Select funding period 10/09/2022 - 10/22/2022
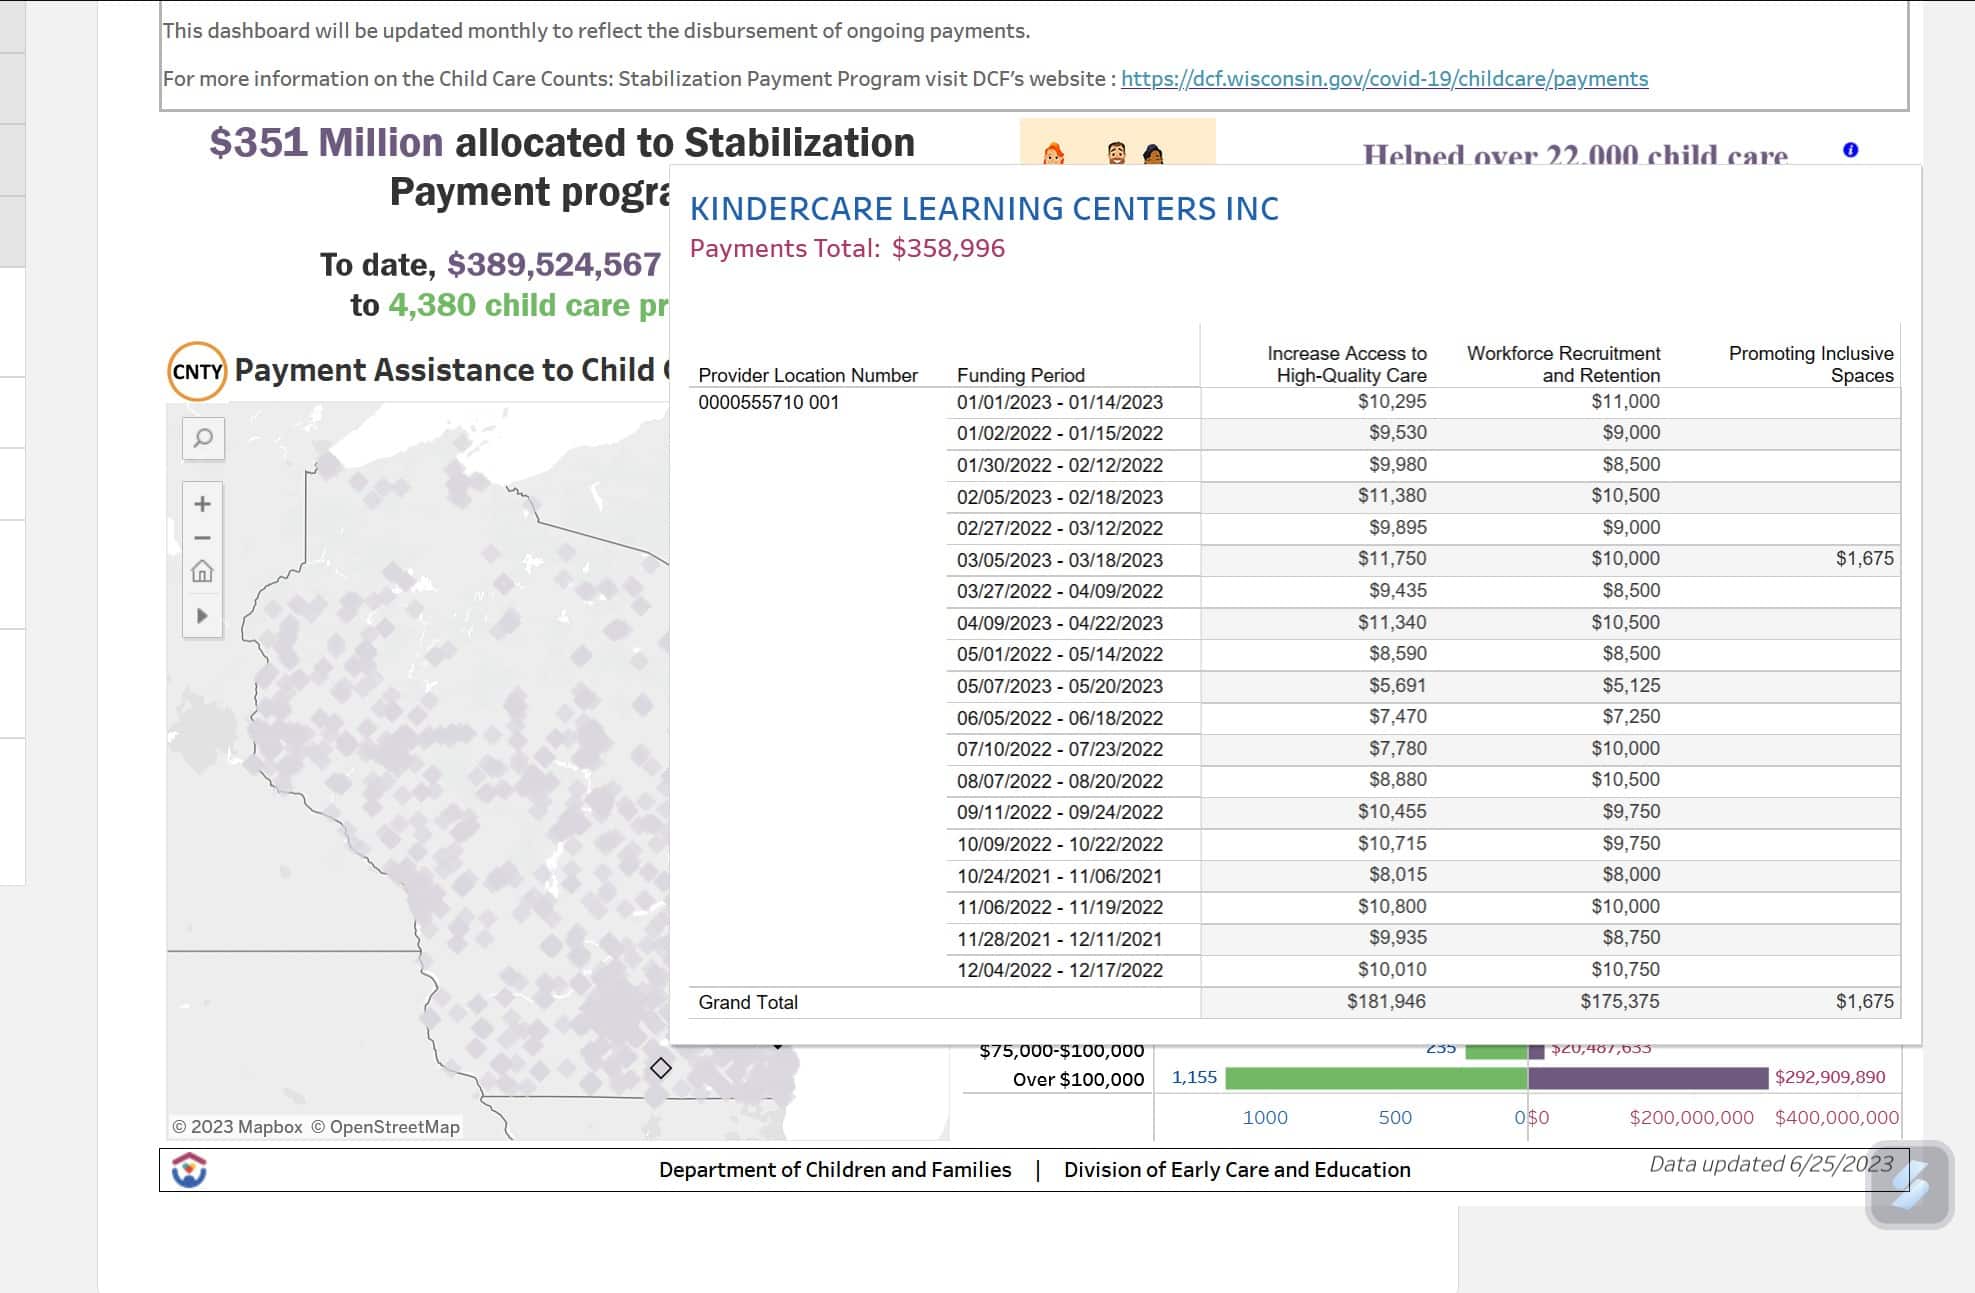Screen dimensions: 1975x1293 [1059, 844]
